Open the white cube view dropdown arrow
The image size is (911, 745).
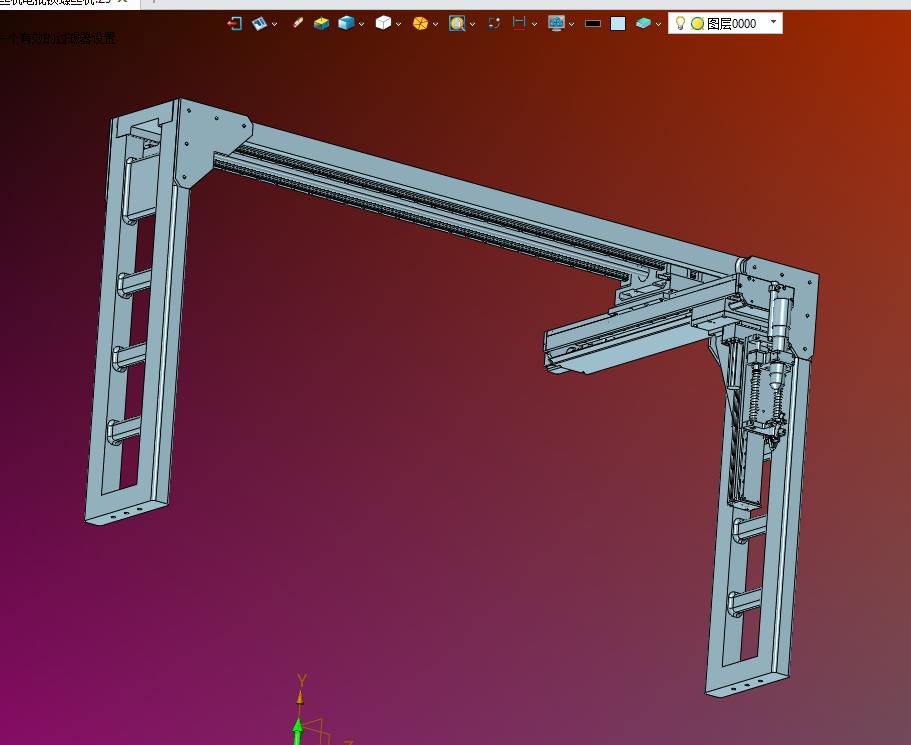[399, 24]
